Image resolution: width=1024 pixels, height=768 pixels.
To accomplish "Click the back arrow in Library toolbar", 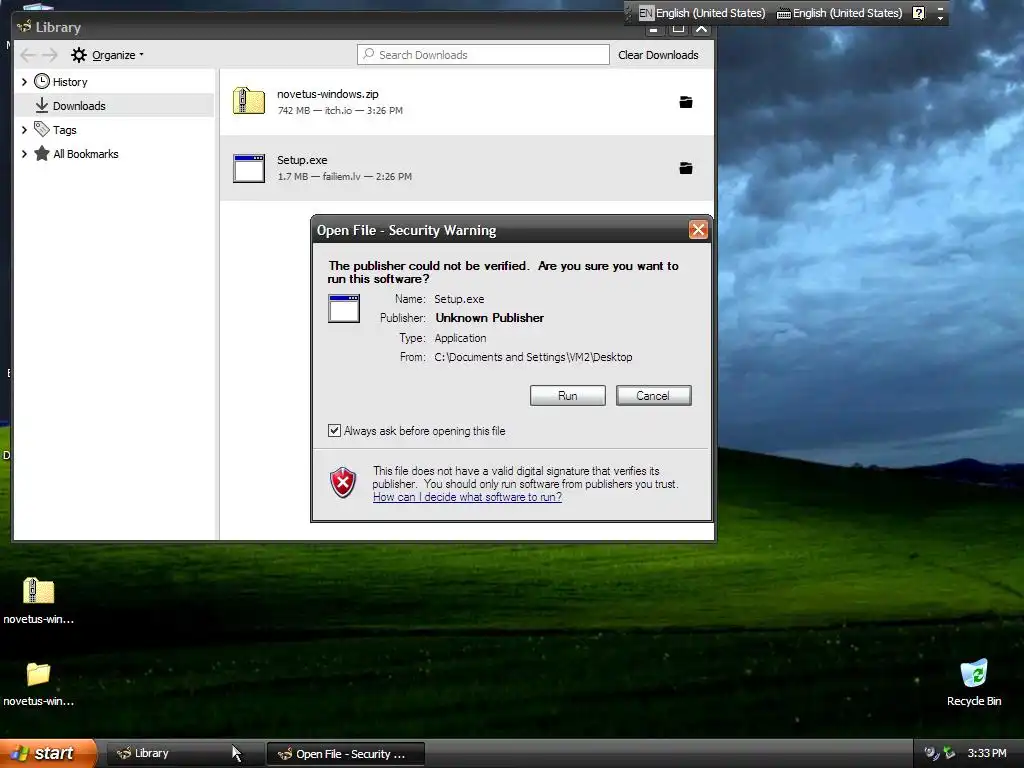I will click(27, 55).
